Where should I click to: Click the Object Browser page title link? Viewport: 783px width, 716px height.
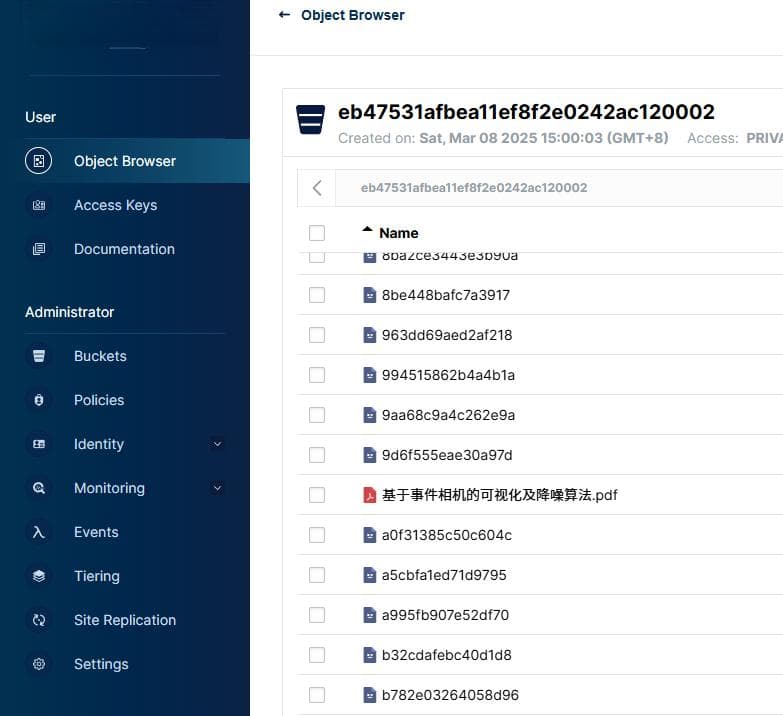353,15
